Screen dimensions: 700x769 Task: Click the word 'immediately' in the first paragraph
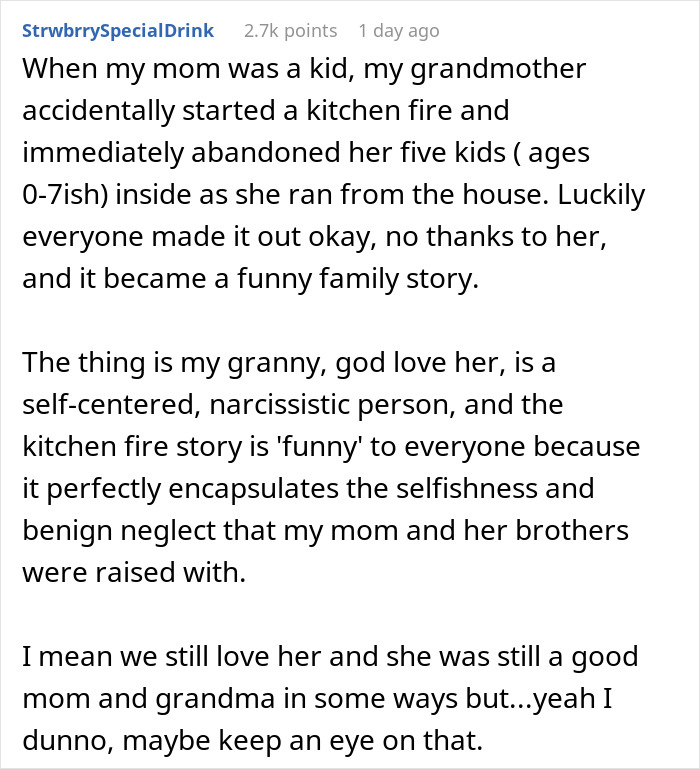click(103, 153)
